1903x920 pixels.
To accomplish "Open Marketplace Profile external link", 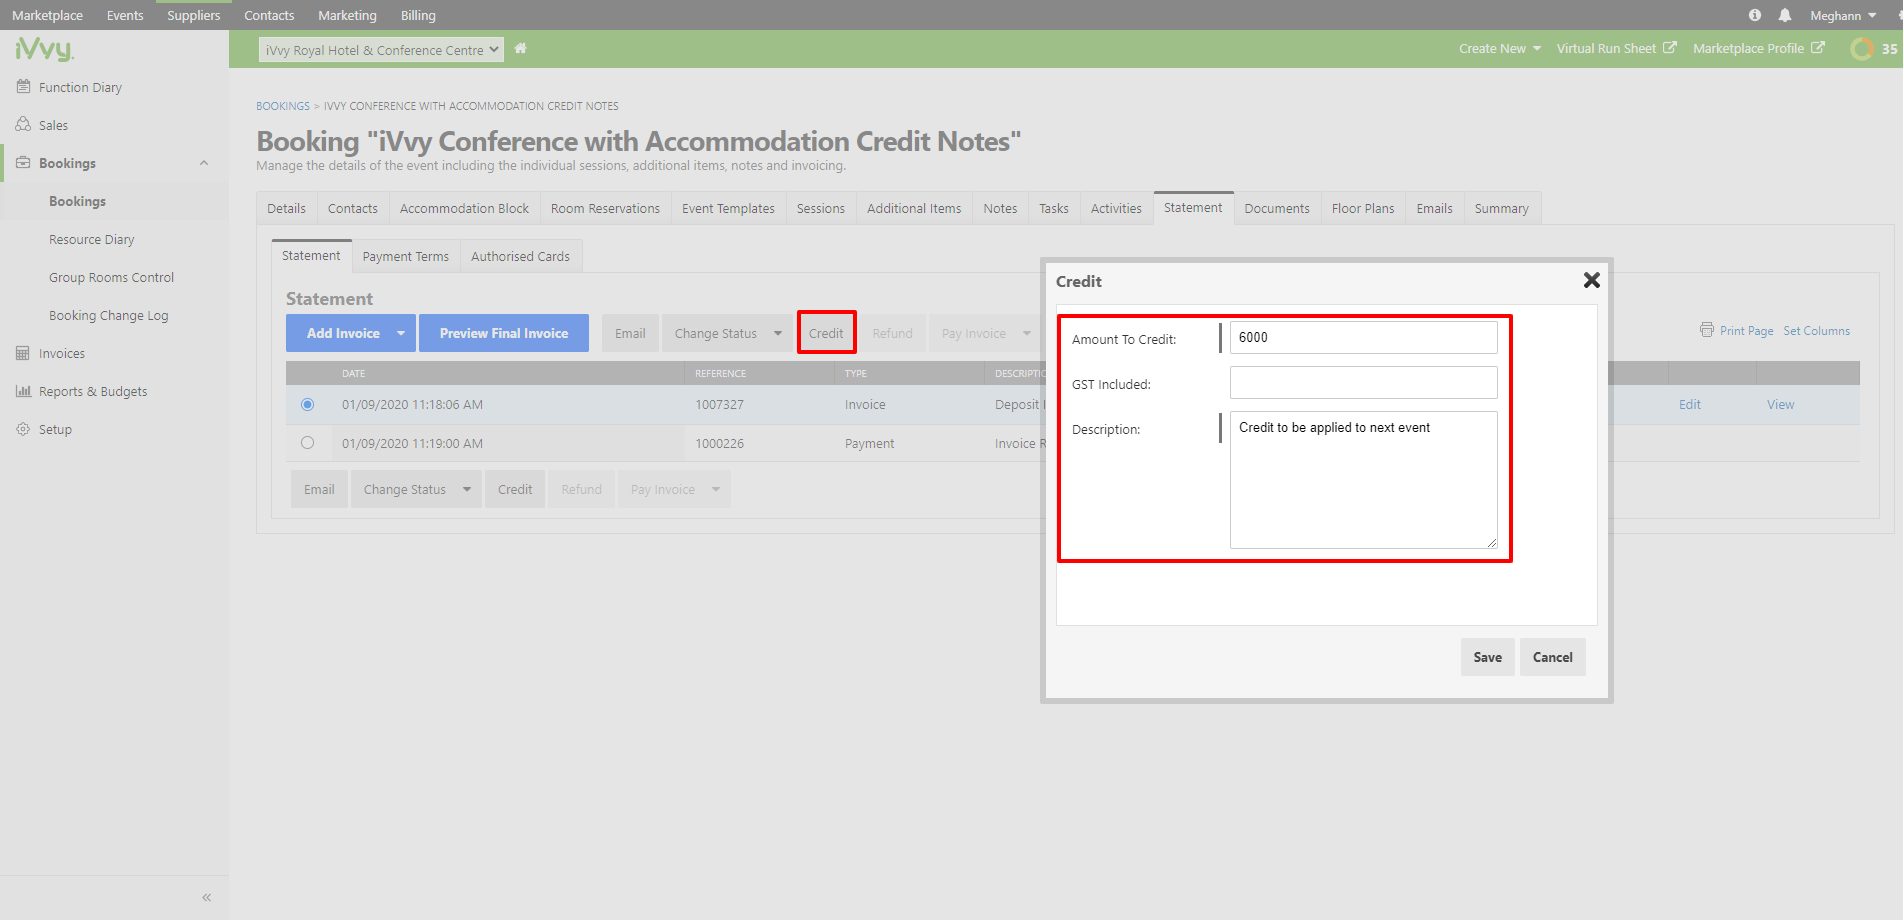I will (x=1758, y=48).
